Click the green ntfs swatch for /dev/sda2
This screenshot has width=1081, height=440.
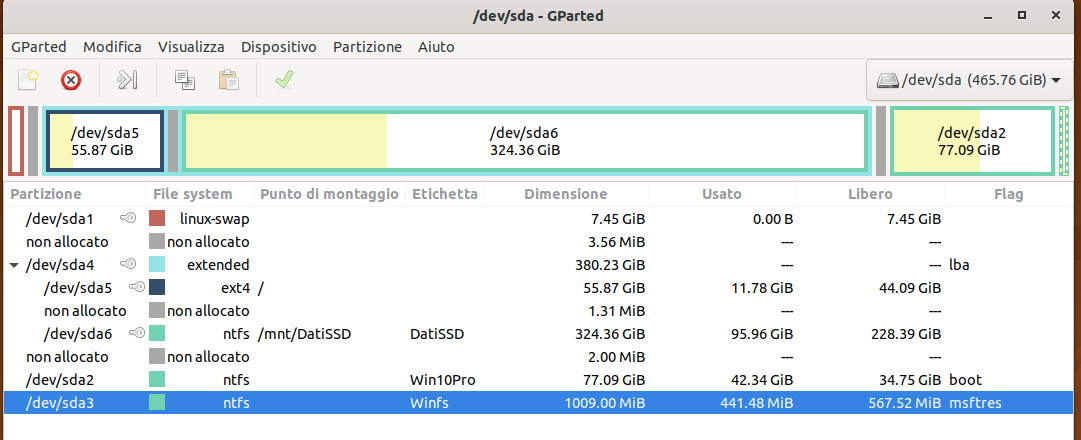156,380
